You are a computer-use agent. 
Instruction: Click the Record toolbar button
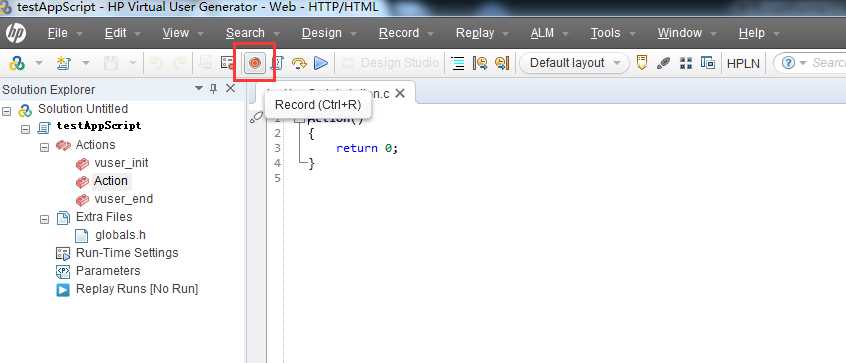pos(255,63)
